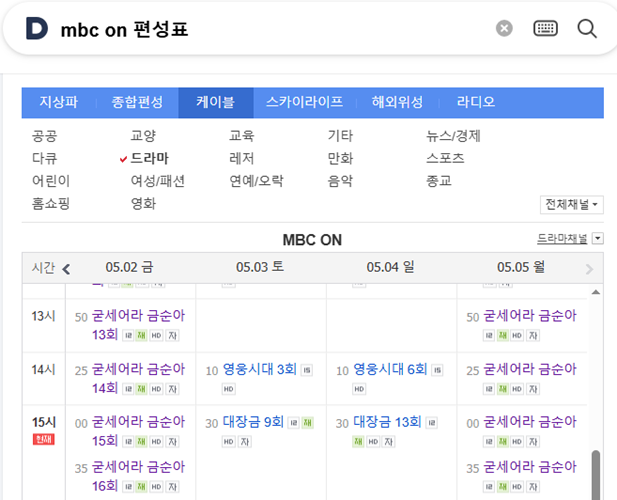
Task: Select the 다큐 category
Action: coord(44,159)
